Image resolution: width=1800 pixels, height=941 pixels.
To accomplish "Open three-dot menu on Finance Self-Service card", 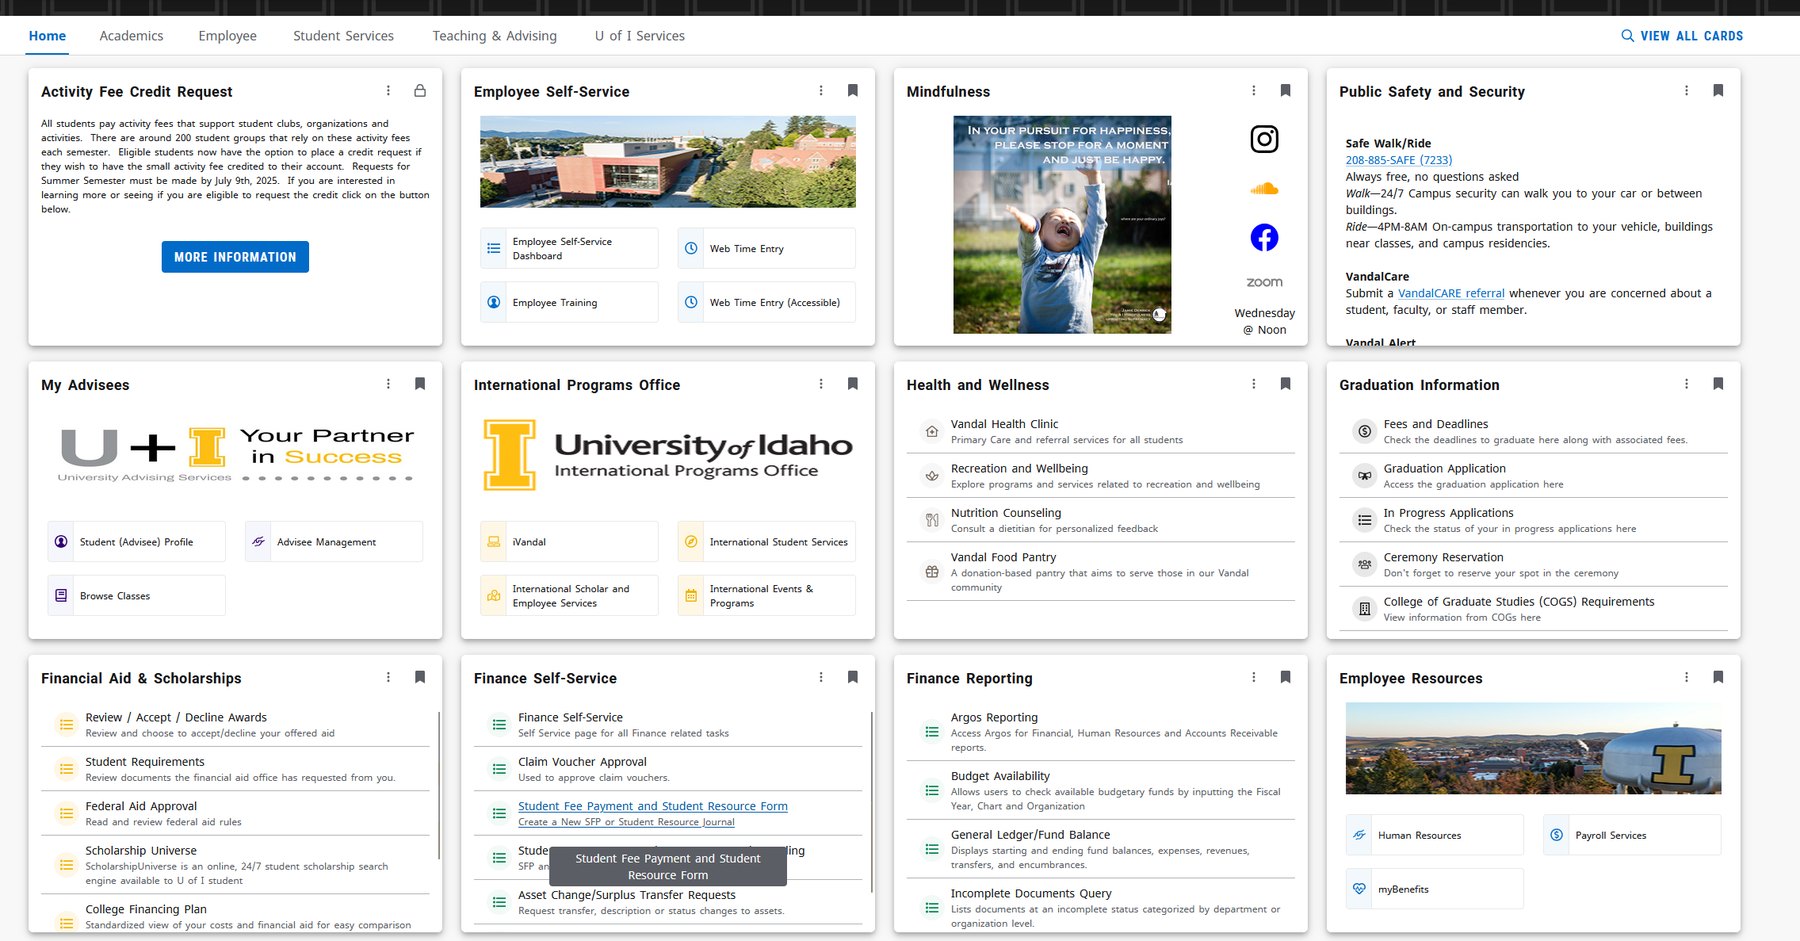I will pos(821,677).
